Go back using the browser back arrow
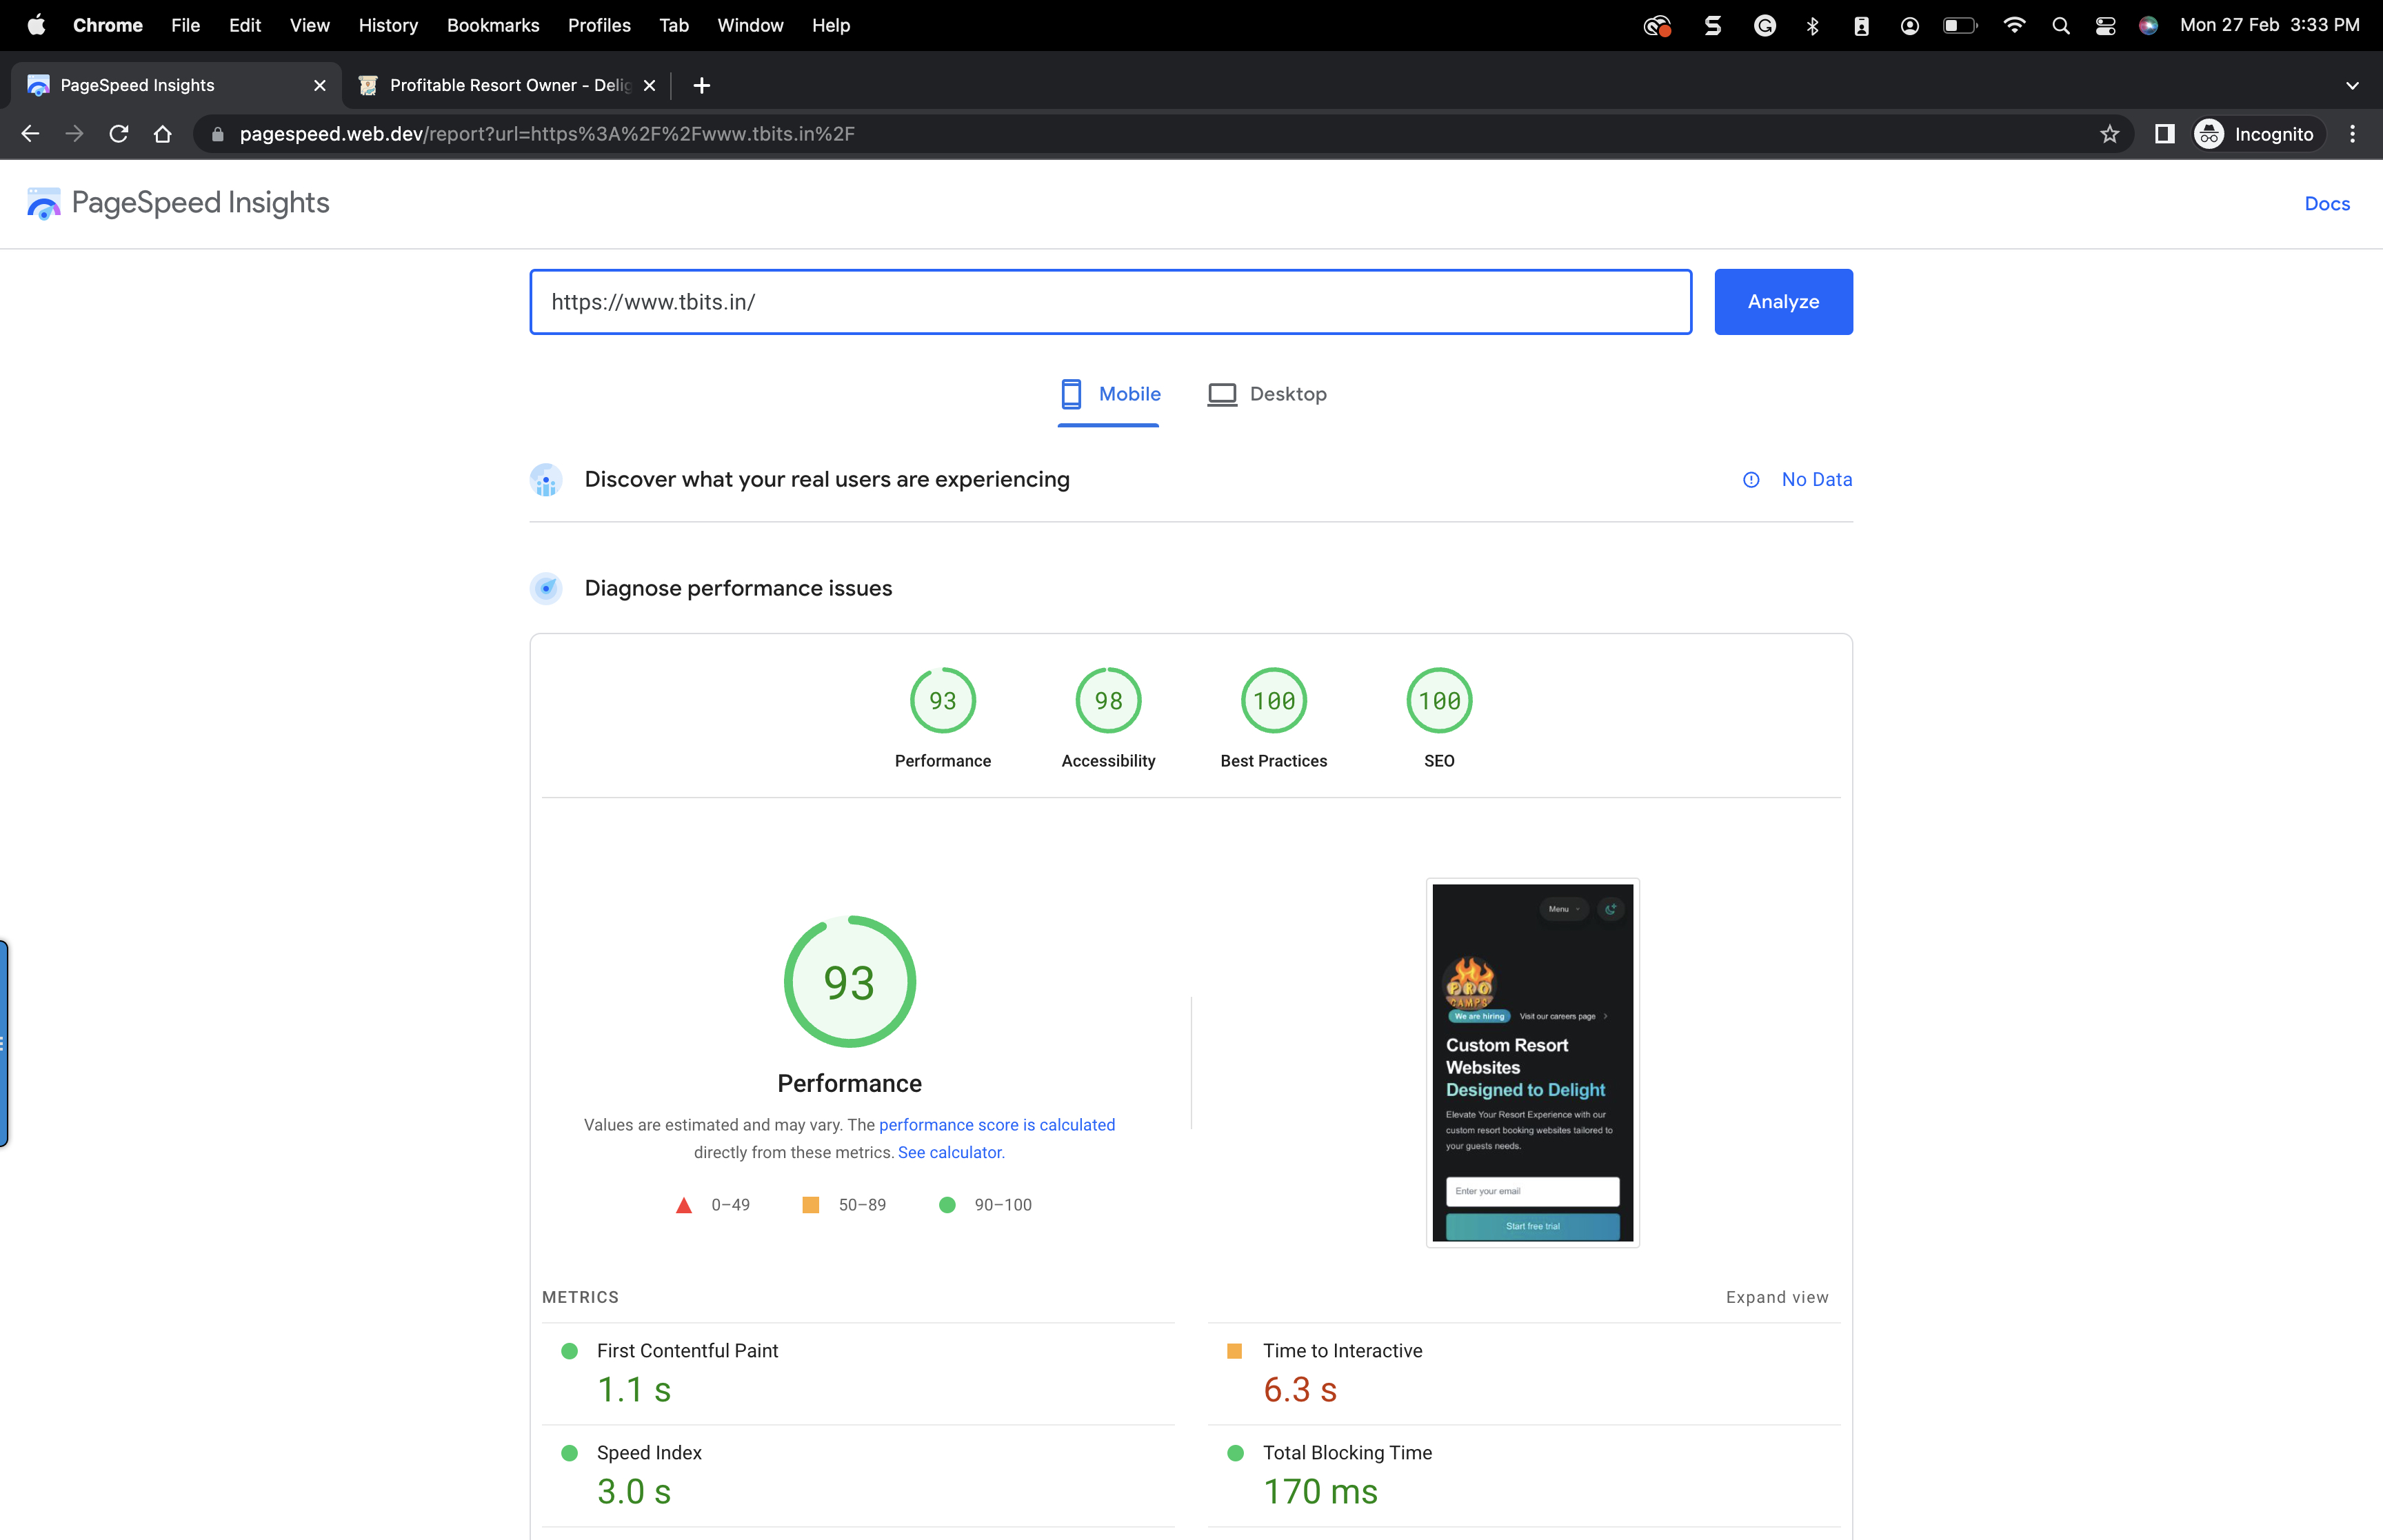Image resolution: width=2383 pixels, height=1540 pixels. click(30, 134)
